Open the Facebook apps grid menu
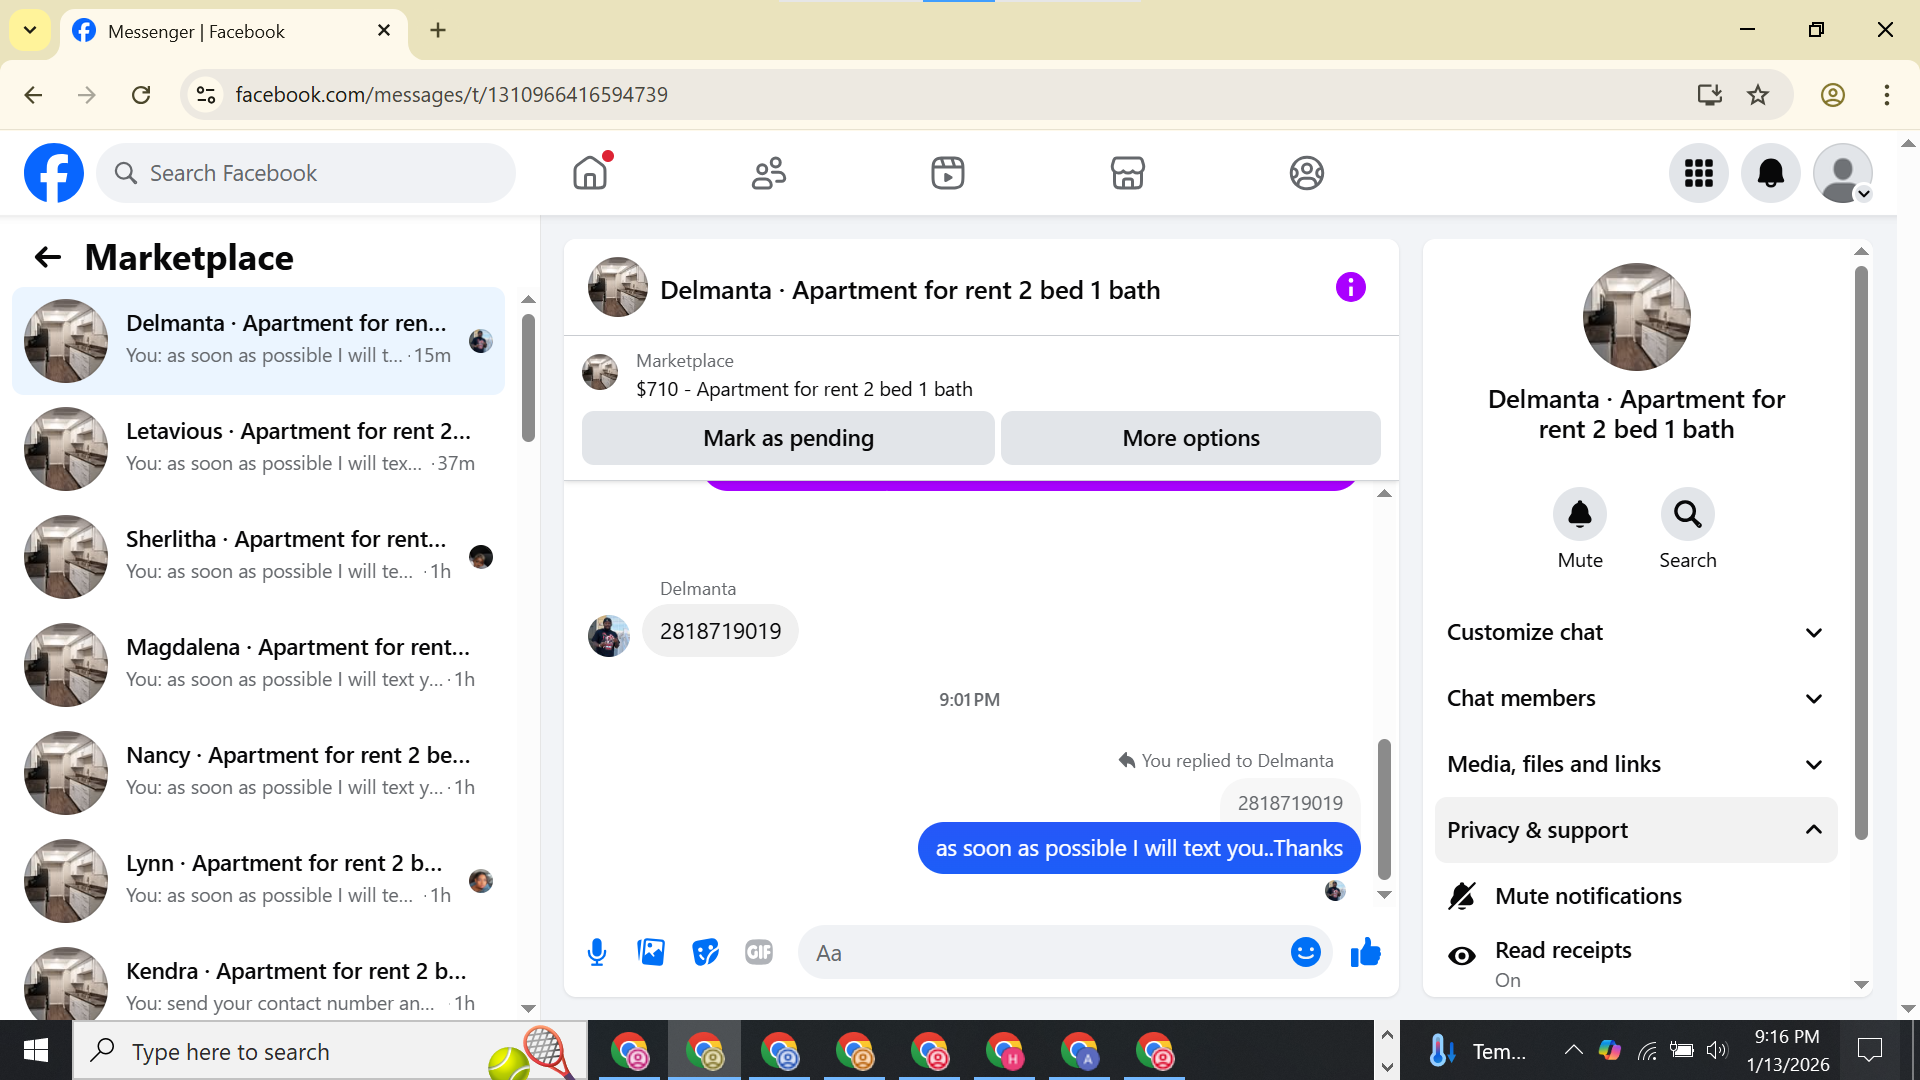The width and height of the screenshot is (1920, 1080). pos(1698,173)
